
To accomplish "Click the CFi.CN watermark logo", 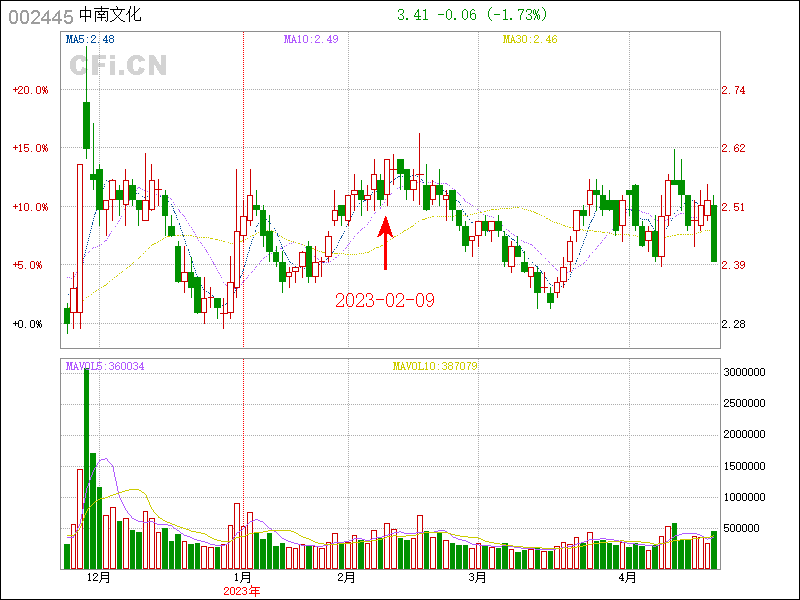I will click(118, 65).
